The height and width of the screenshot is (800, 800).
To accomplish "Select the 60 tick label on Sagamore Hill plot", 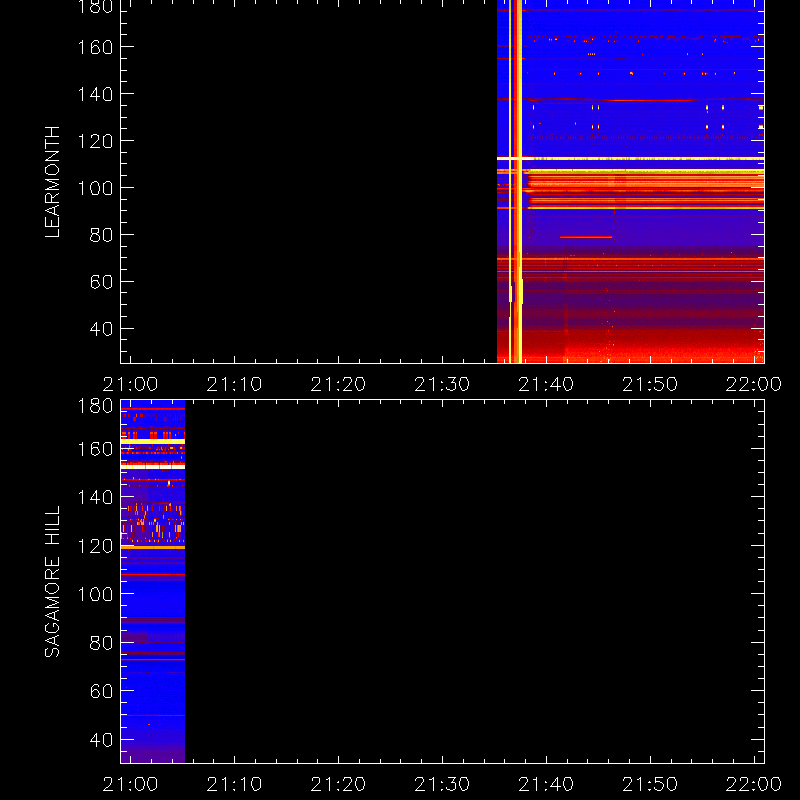I will (101, 691).
